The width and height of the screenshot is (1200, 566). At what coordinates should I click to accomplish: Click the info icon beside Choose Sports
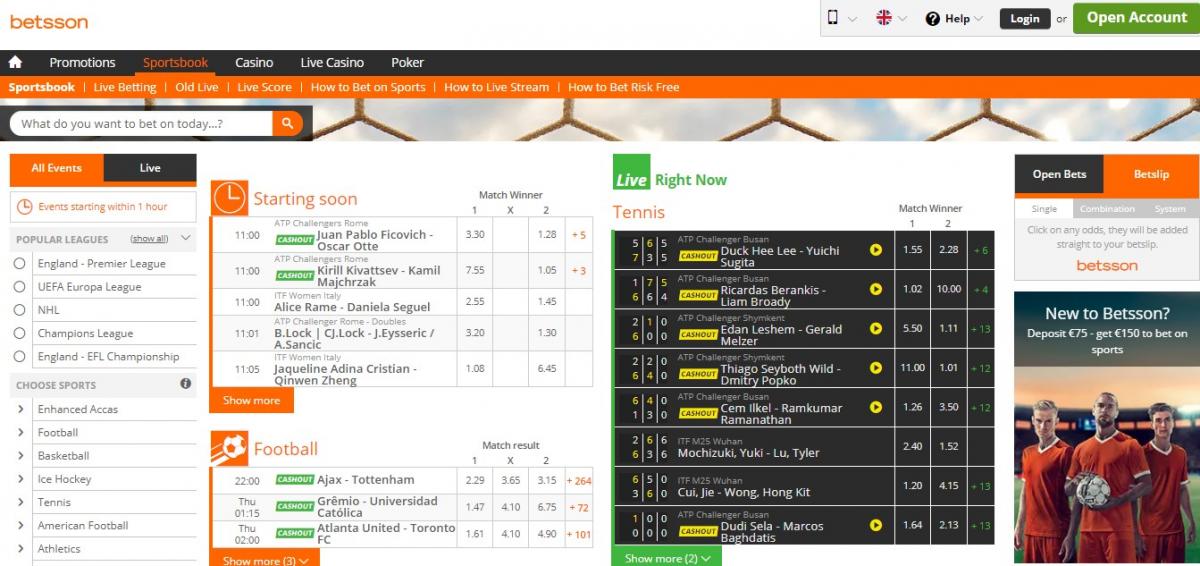point(185,384)
